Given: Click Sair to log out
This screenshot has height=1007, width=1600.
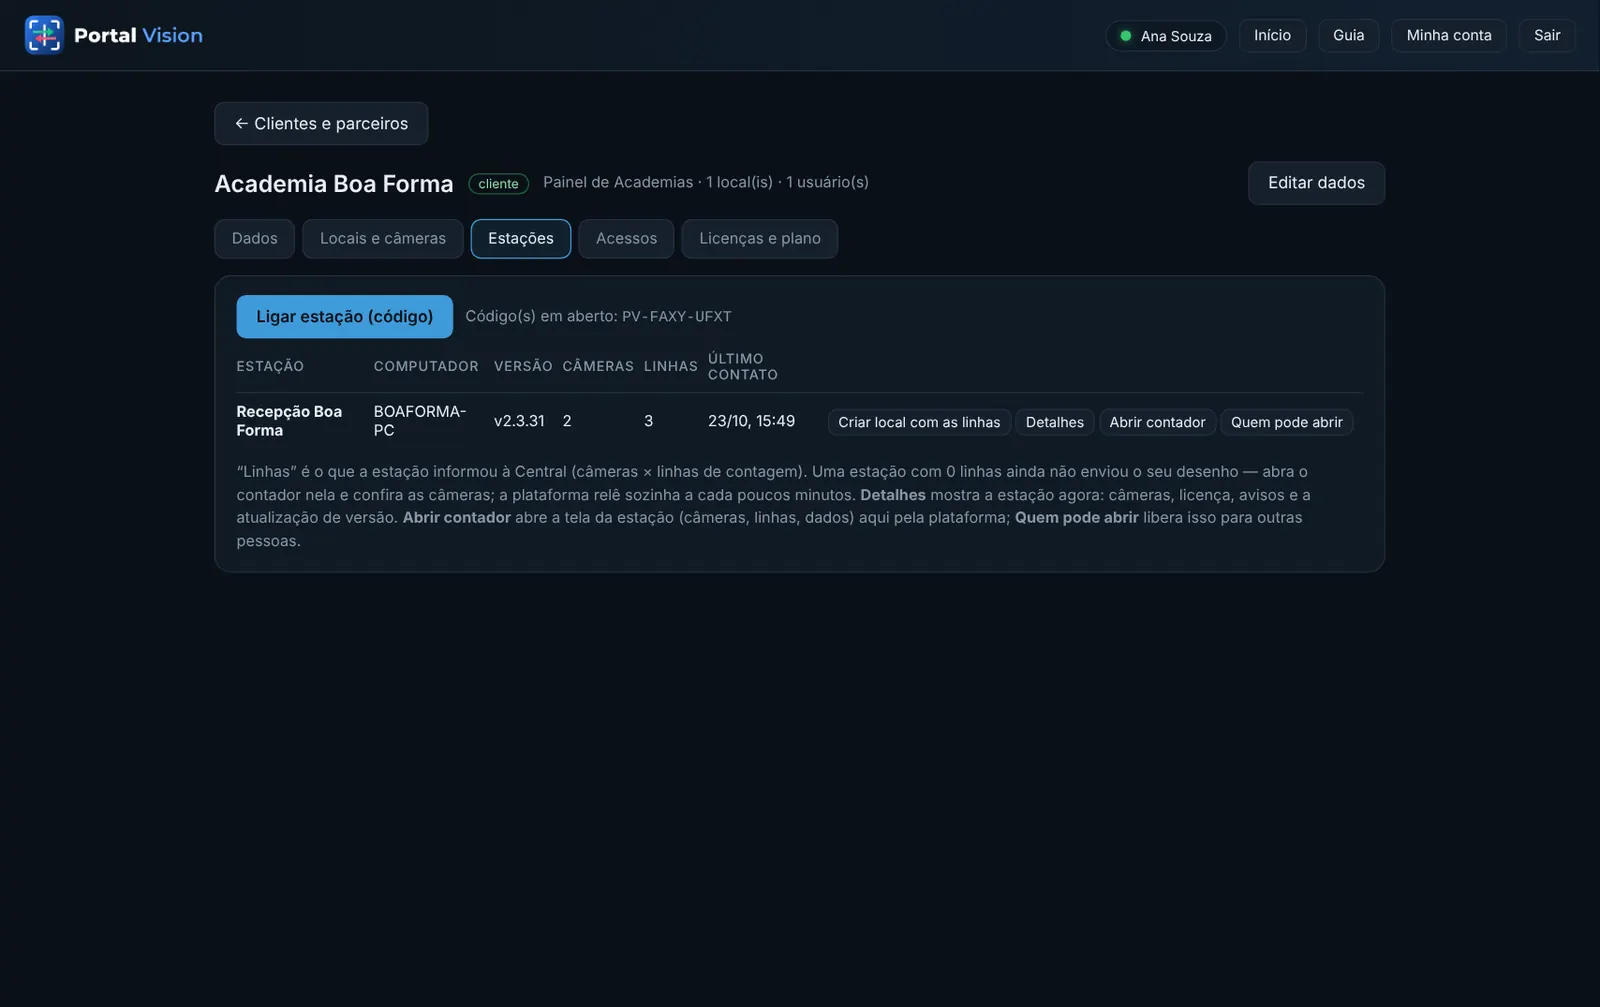Looking at the screenshot, I should (1547, 35).
